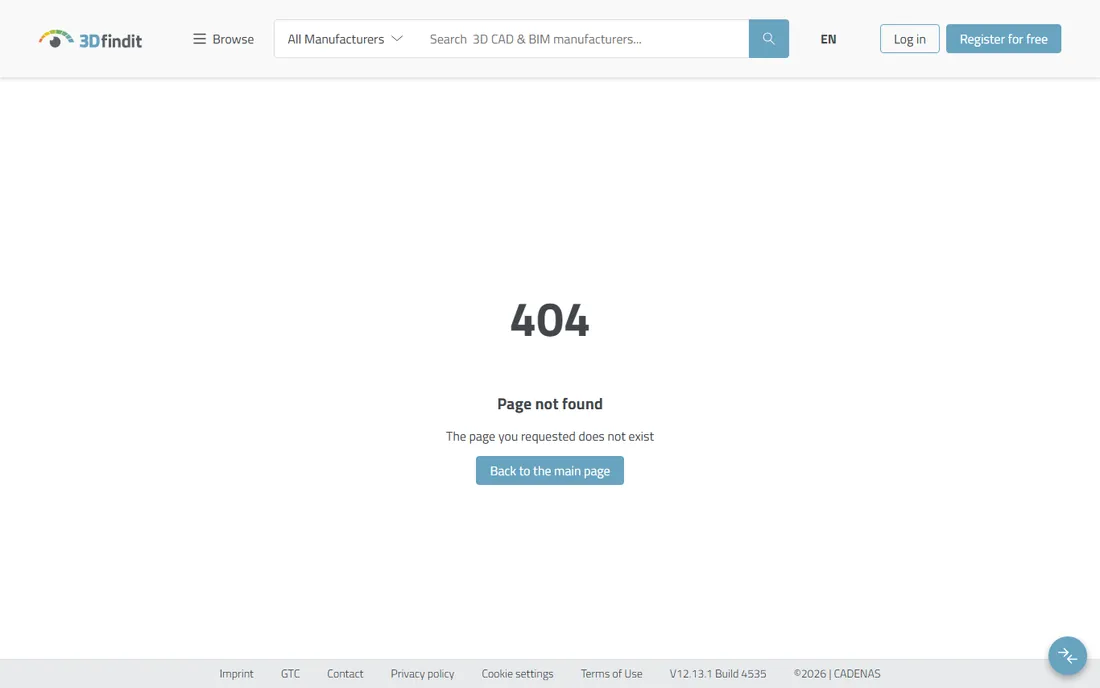Click the V12.13.1 Build 4535 text

[x=718, y=673]
